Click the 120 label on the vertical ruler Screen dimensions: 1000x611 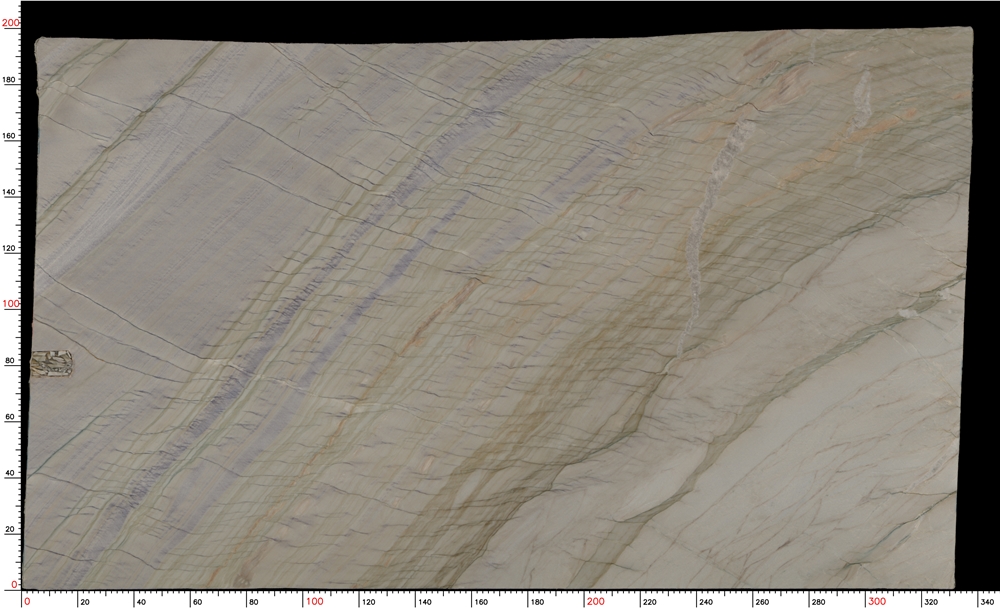(10, 248)
